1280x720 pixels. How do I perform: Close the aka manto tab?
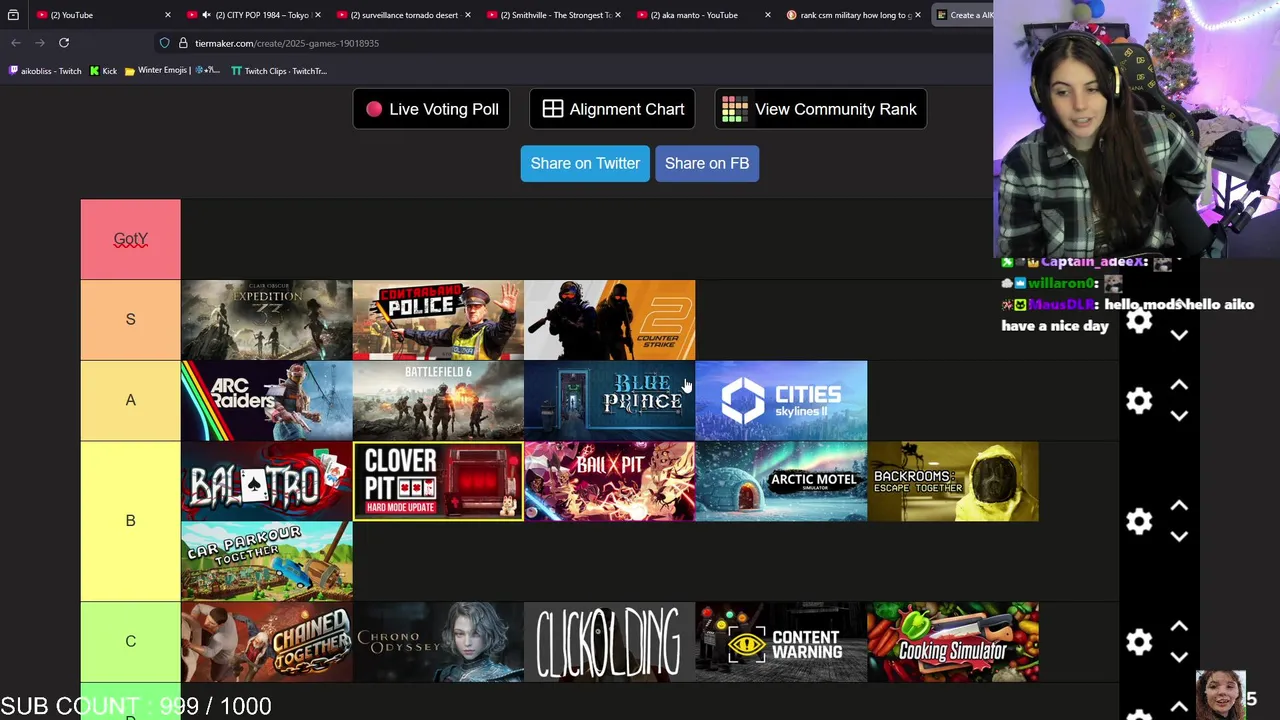click(767, 15)
